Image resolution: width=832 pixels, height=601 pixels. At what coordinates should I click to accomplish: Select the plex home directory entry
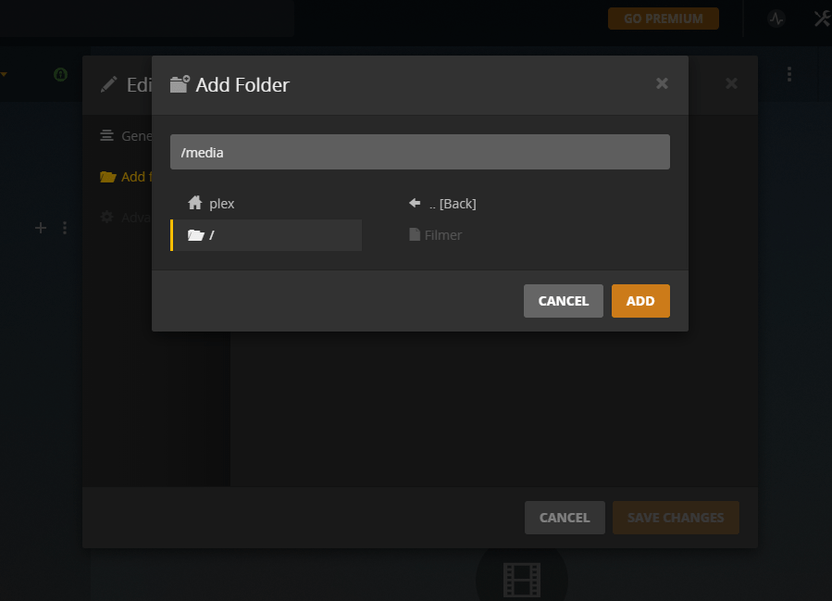266,203
